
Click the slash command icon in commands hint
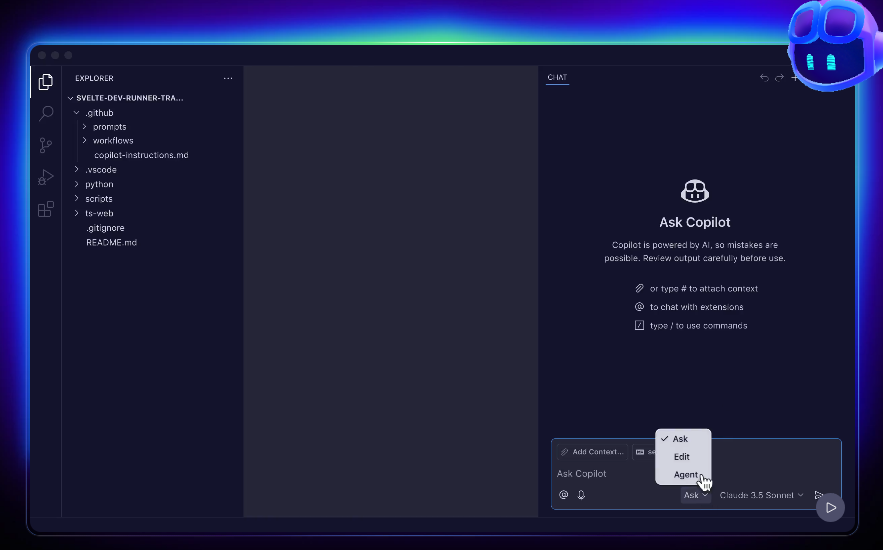point(639,325)
